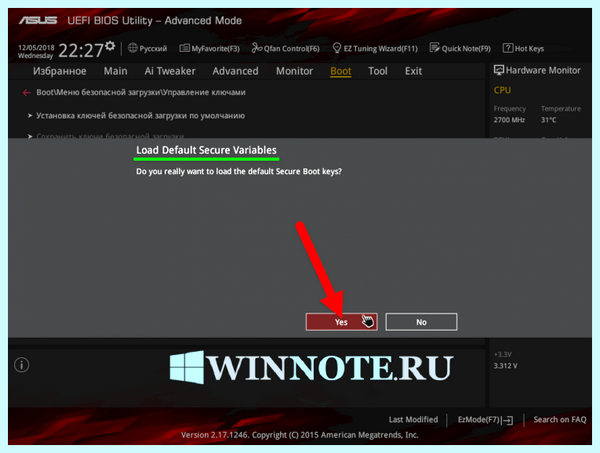Click the Wednesday weekday text
Viewport: 600px width, 453px height.
point(36,56)
